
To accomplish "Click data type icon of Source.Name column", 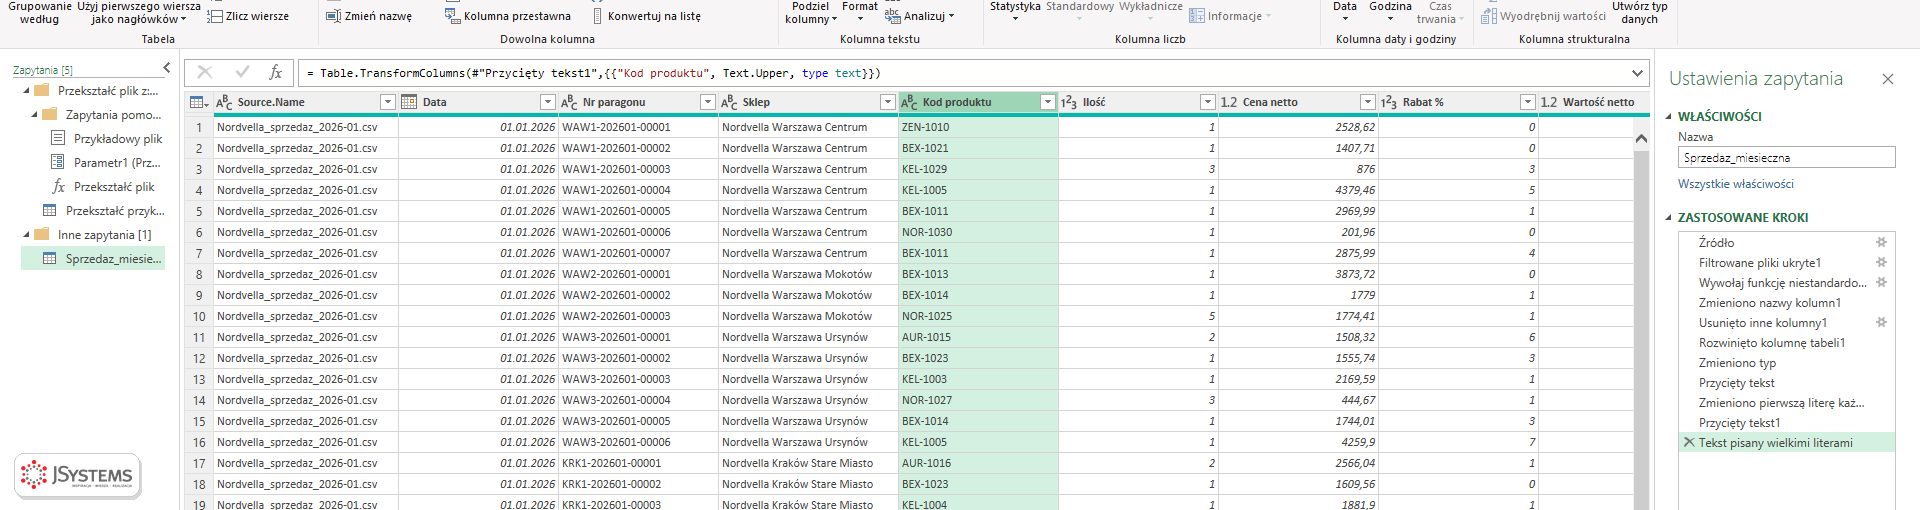I will tap(224, 102).
